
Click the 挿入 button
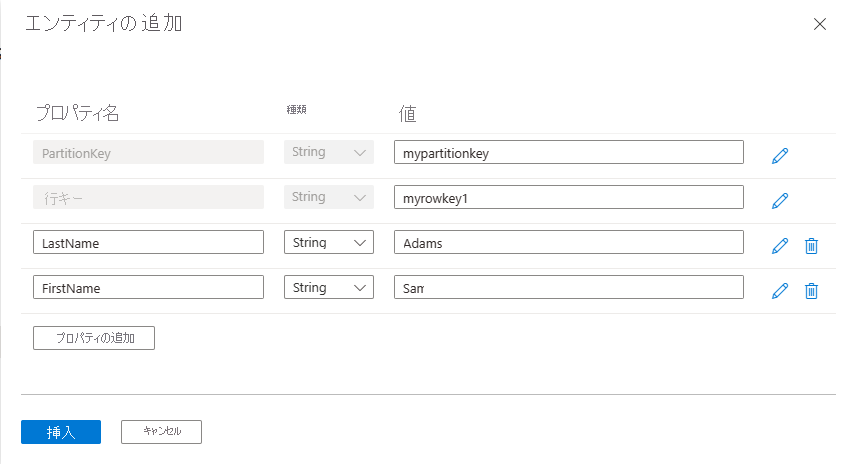[x=61, y=432]
